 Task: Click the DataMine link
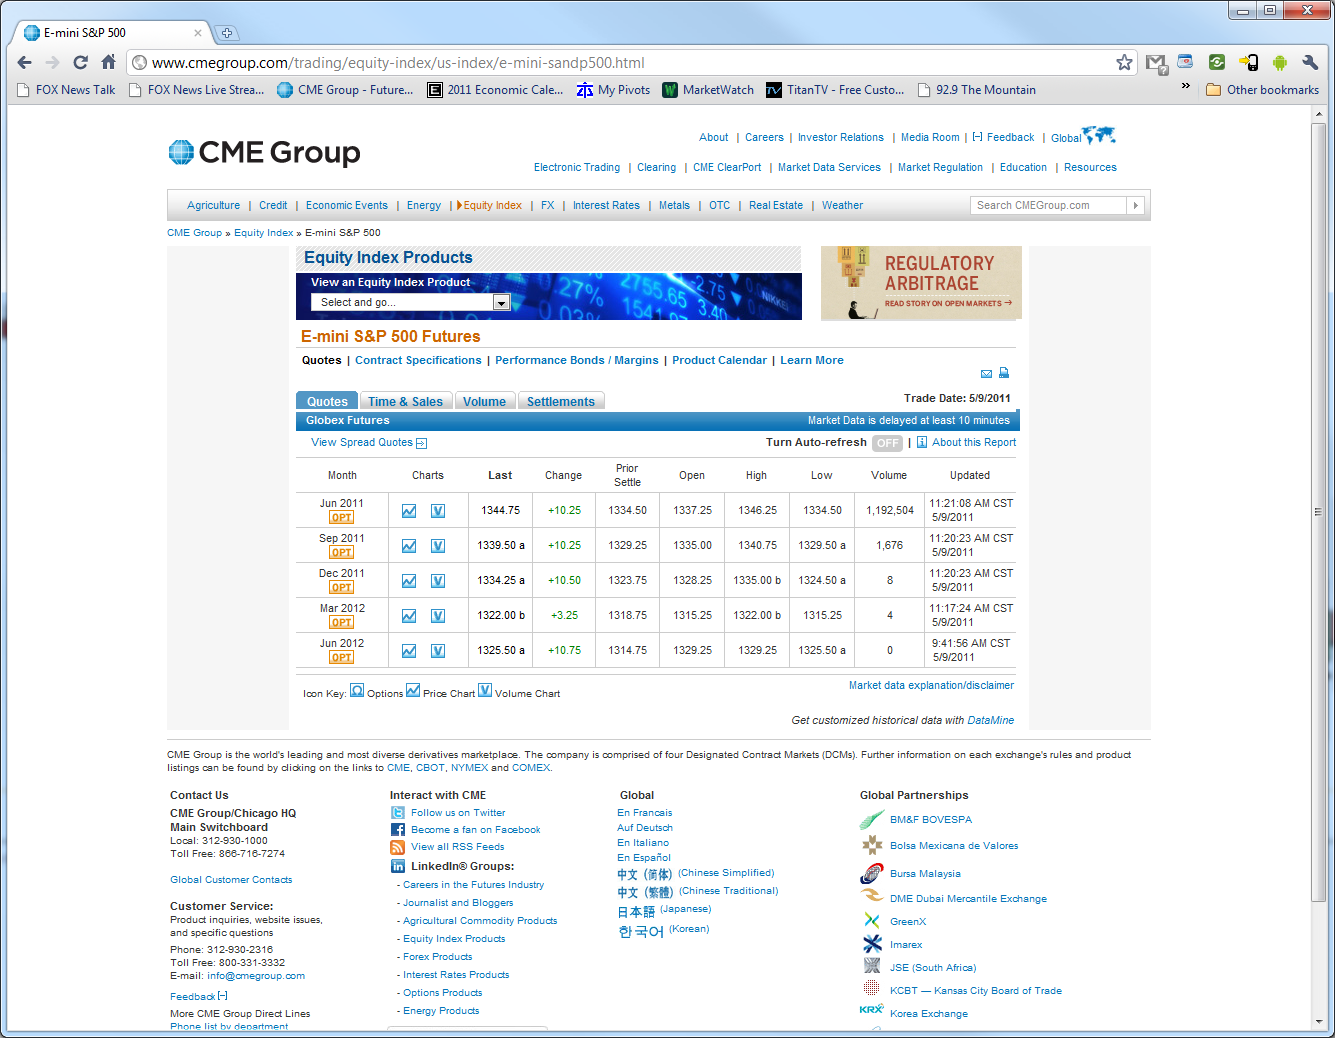pos(991,721)
